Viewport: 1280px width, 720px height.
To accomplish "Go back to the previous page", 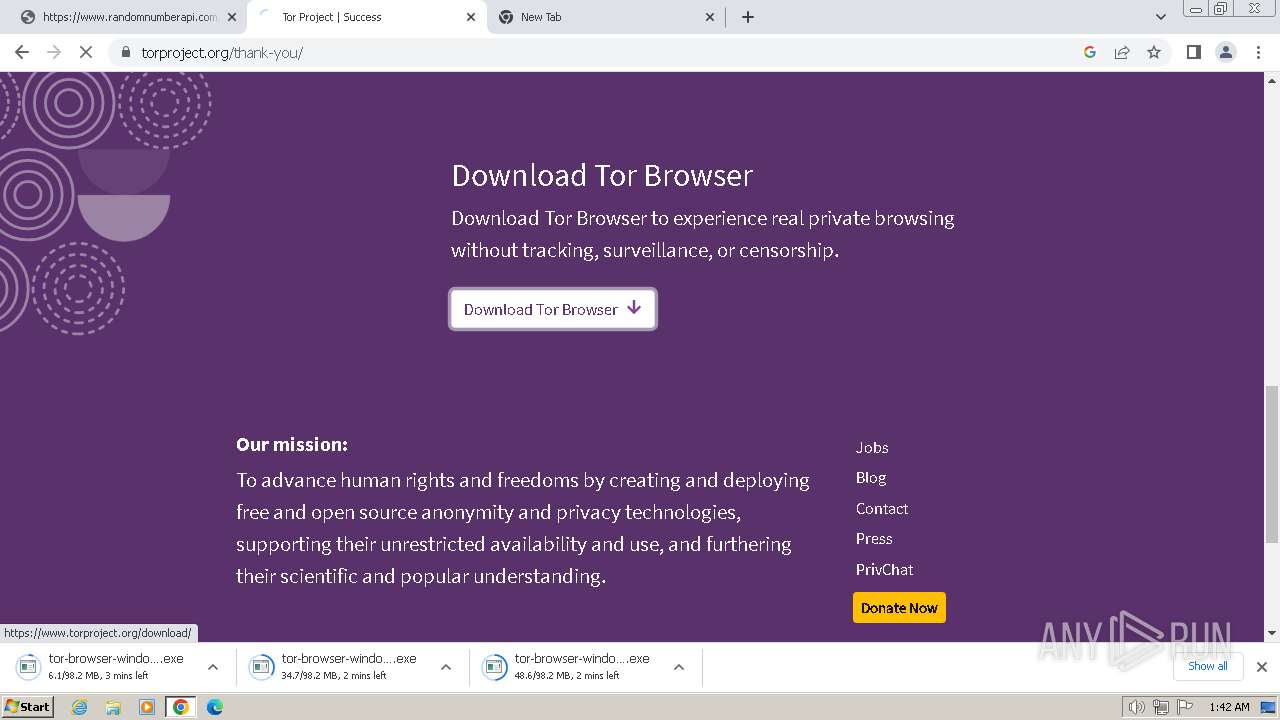I will 22,52.
